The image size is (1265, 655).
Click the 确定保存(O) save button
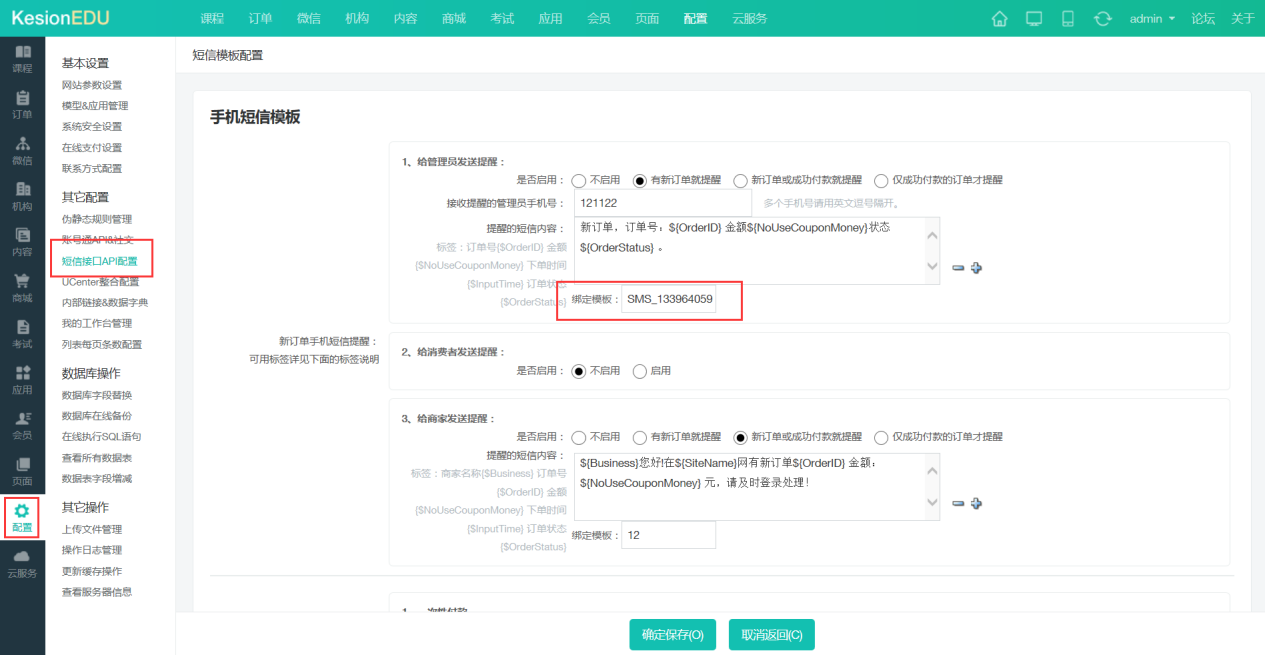672,634
